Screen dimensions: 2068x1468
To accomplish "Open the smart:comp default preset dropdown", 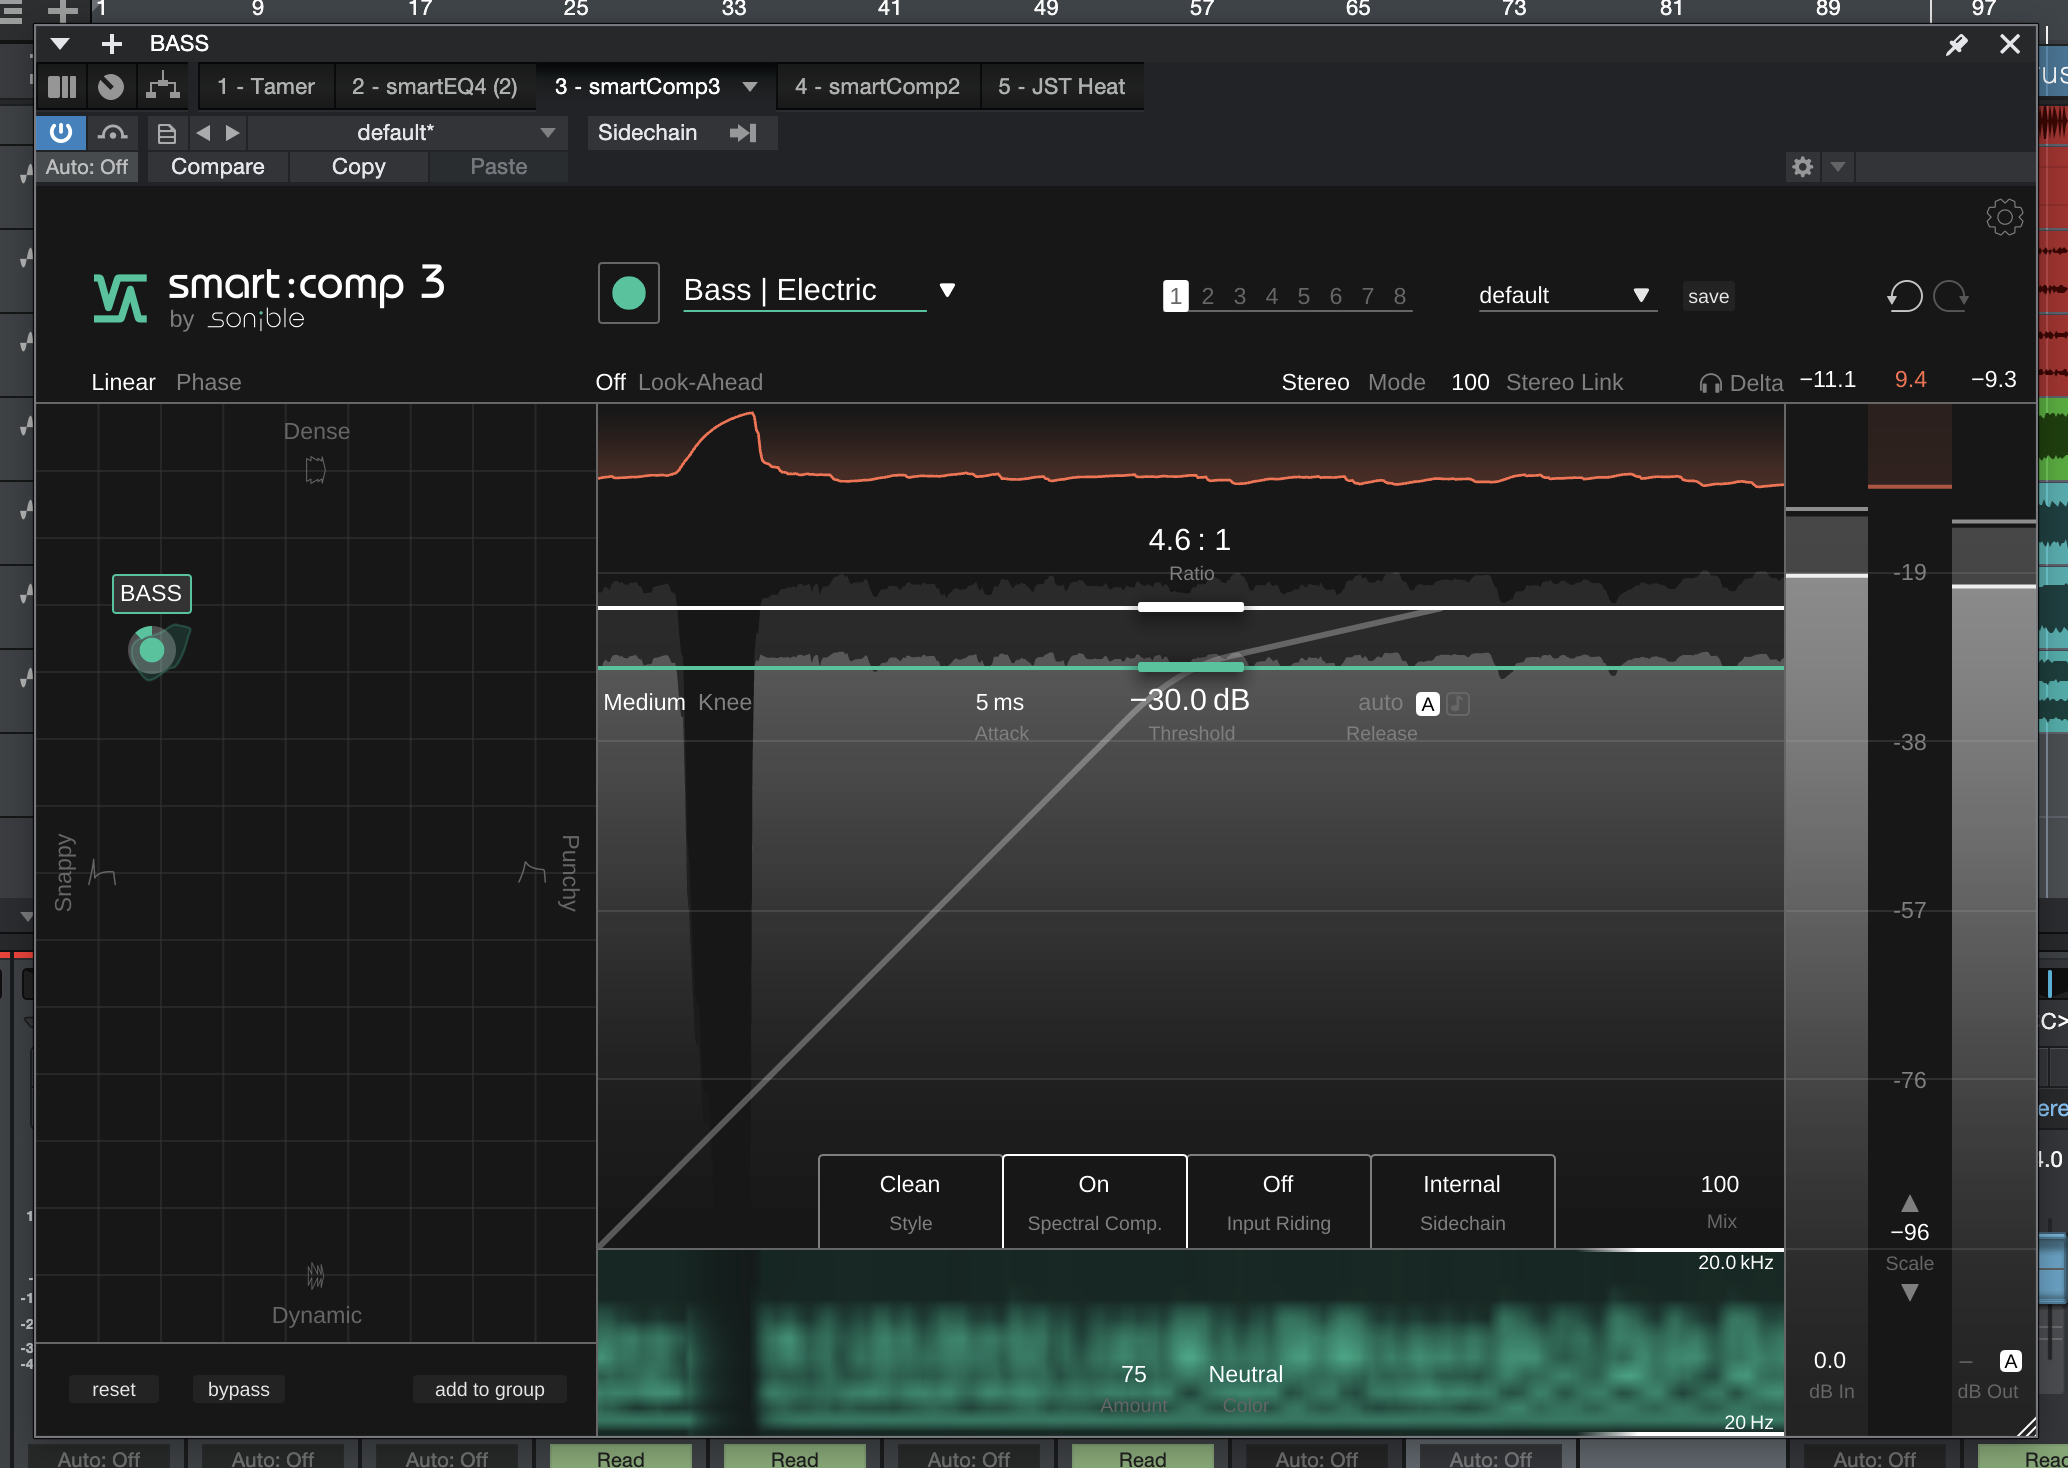I will pyautogui.click(x=1567, y=296).
